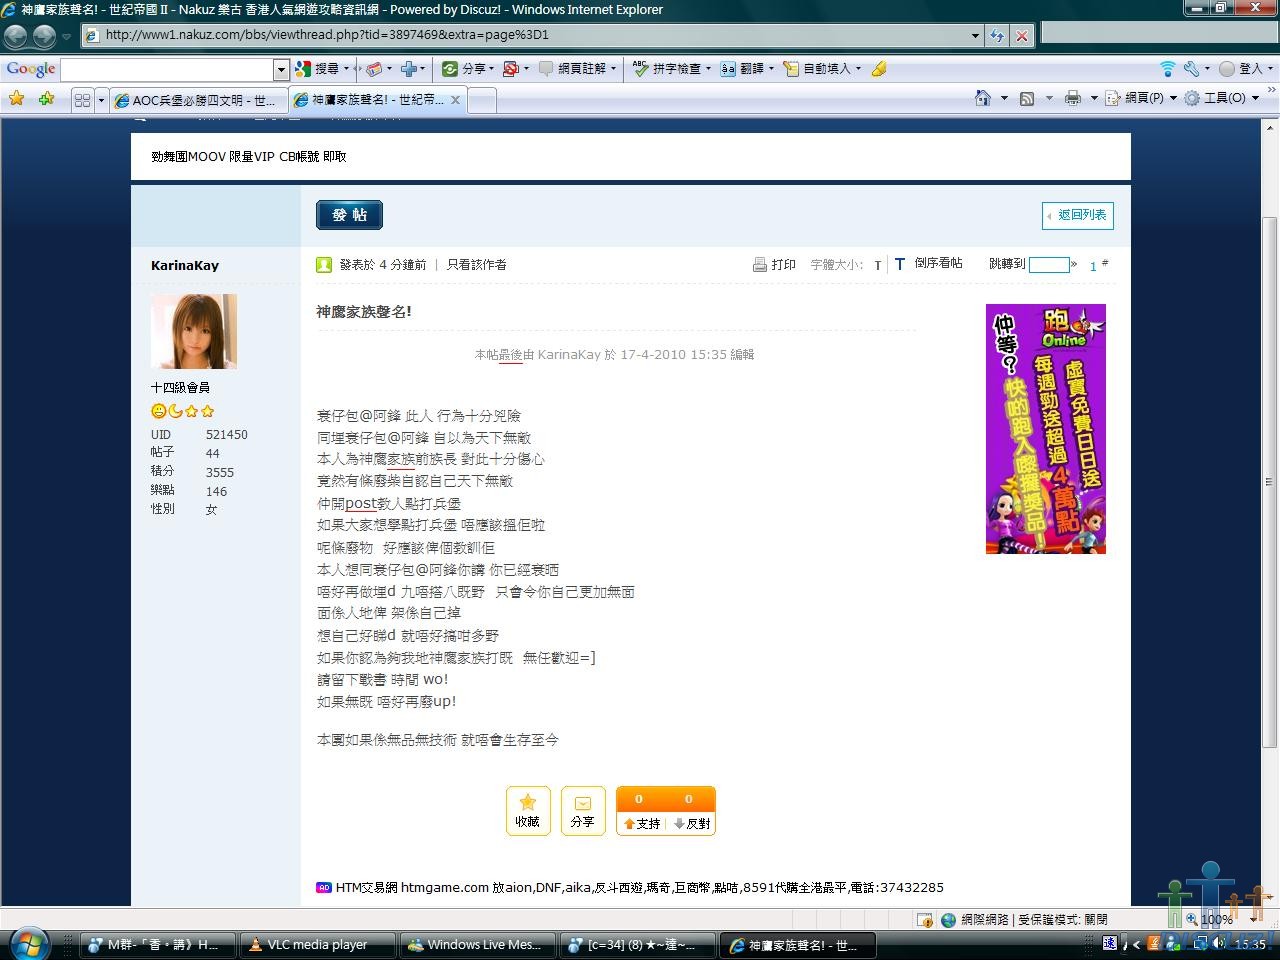This screenshot has height=960, width=1280.
Task: Click the 收藏 star button
Action: 527,810
